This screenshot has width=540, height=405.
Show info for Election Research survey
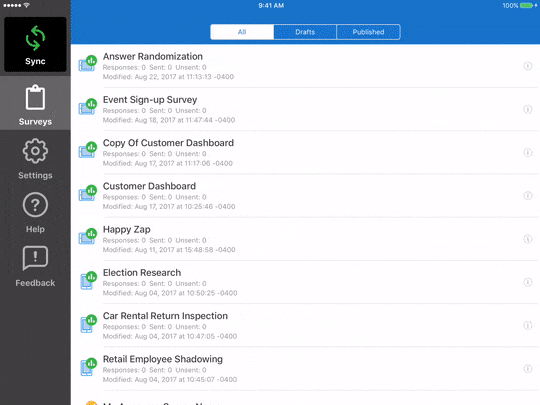pos(528,282)
